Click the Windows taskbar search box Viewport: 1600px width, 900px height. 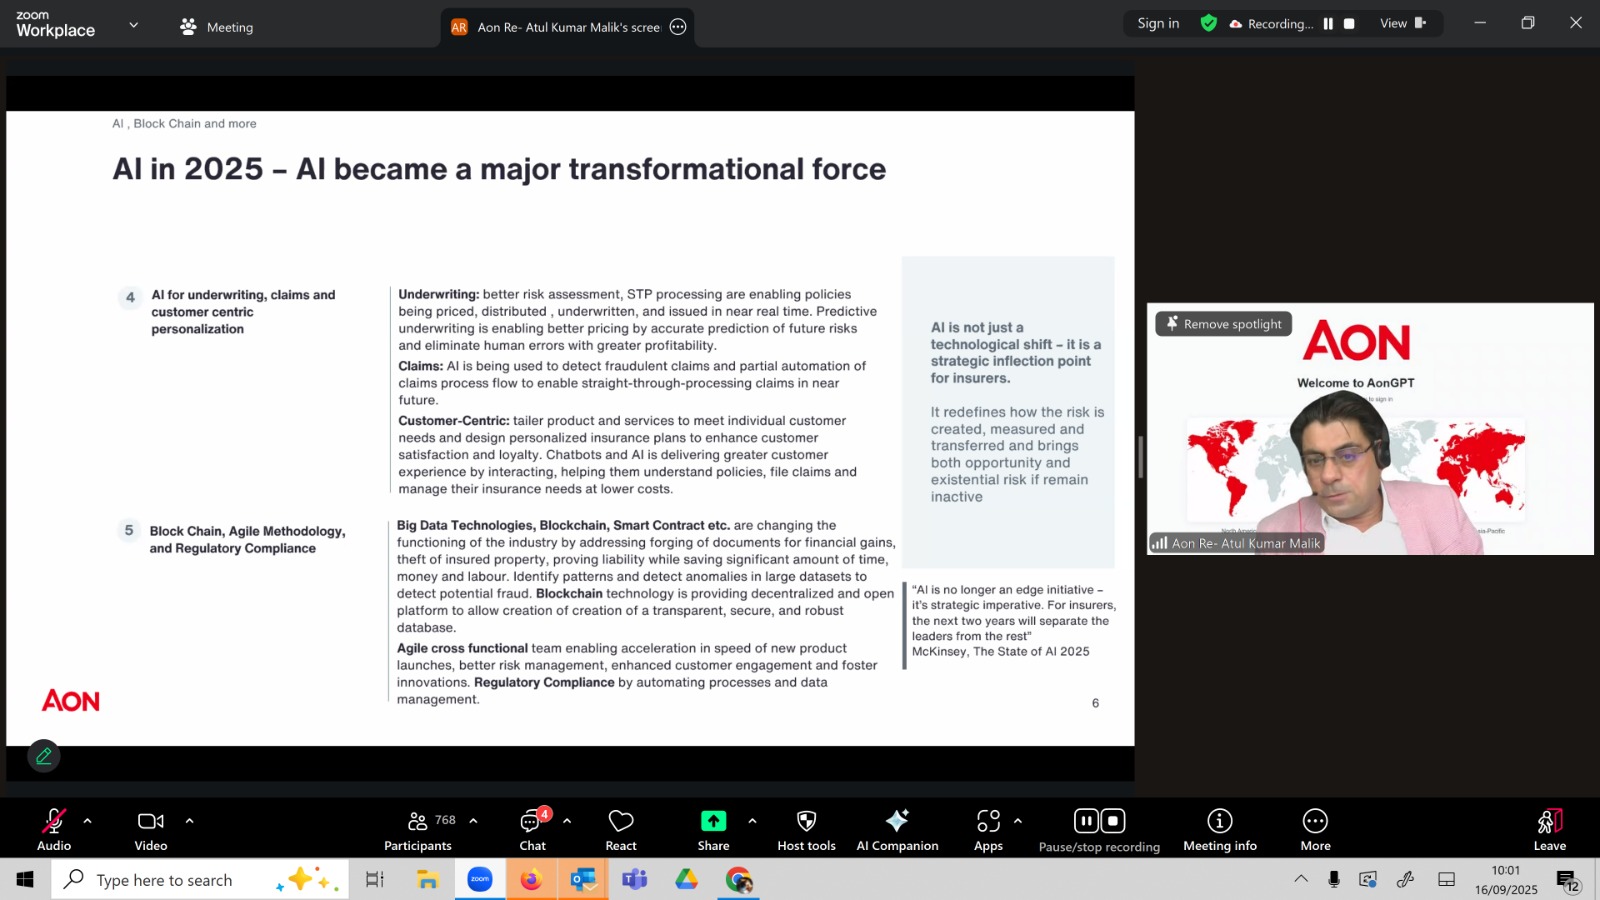coord(165,880)
